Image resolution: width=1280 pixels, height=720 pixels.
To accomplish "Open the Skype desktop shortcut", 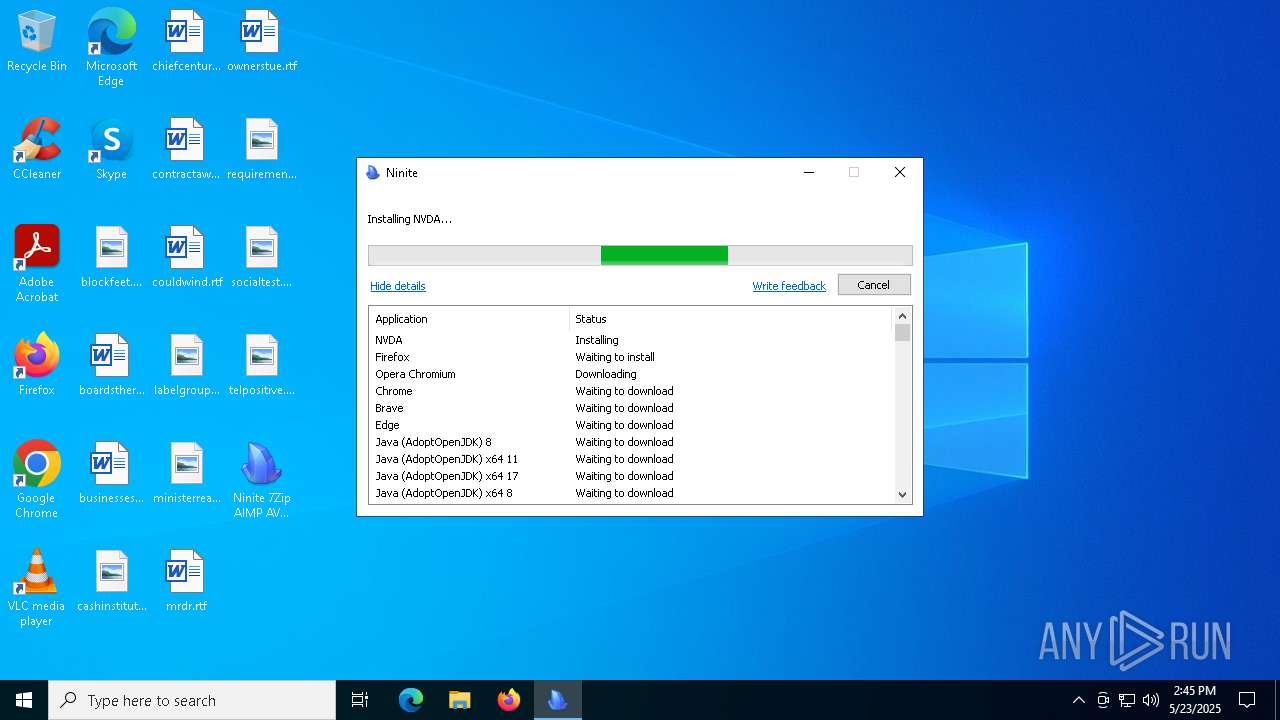I will [111, 150].
